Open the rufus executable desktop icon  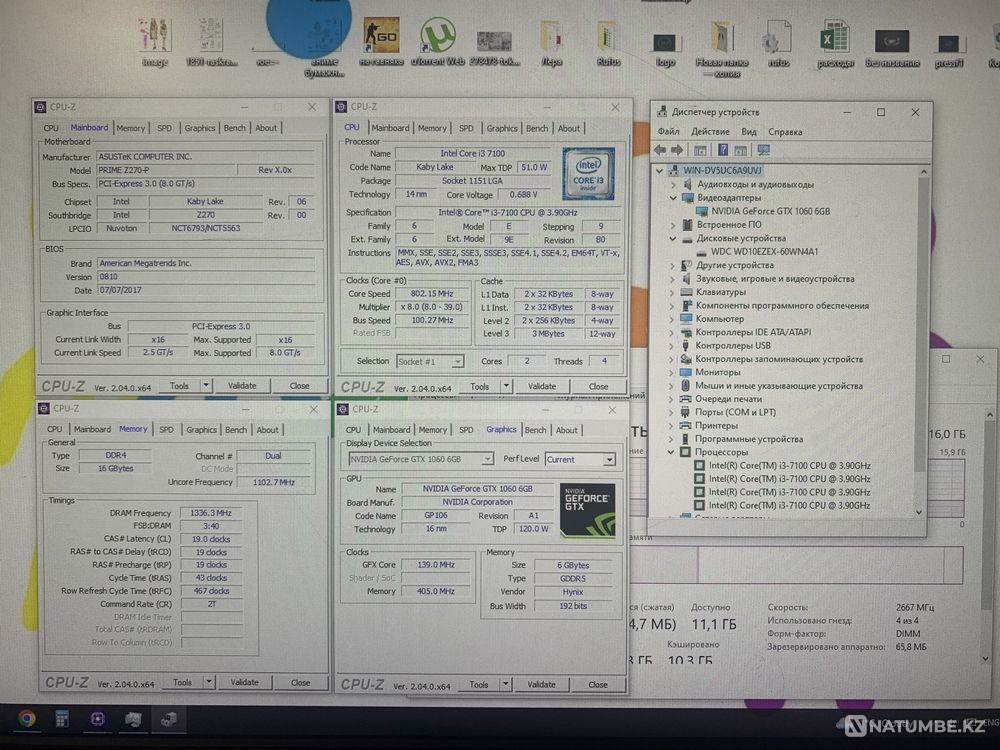[x=777, y=42]
